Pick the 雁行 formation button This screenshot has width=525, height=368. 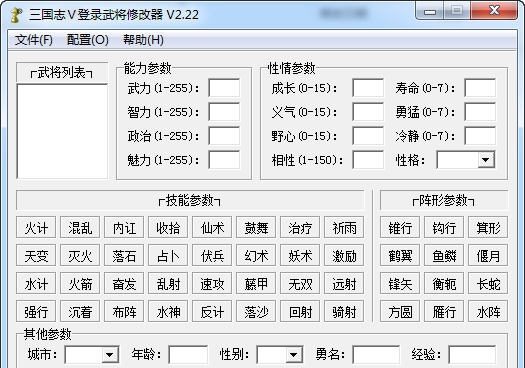[x=444, y=311]
